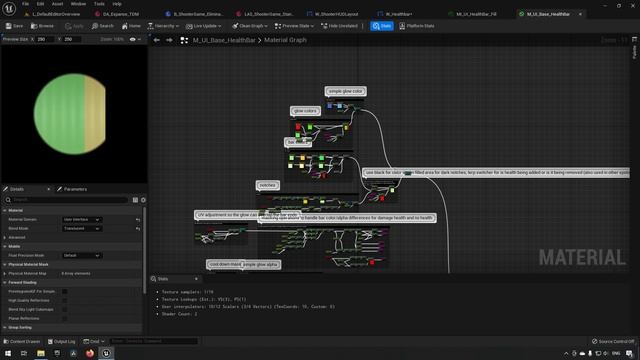This screenshot has width=640, height=360.
Task: Open Float Precision Mode dropdown
Action: coord(82,256)
